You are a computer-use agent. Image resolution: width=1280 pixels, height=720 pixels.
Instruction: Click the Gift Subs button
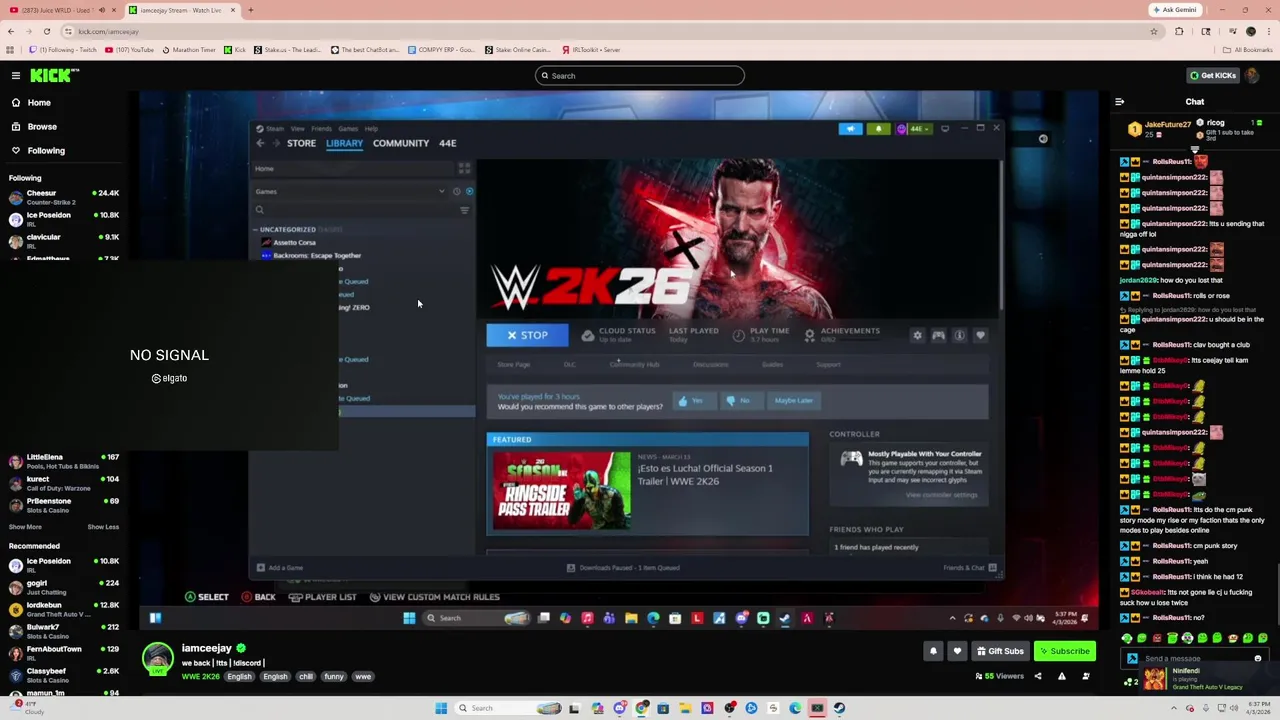point(1000,651)
